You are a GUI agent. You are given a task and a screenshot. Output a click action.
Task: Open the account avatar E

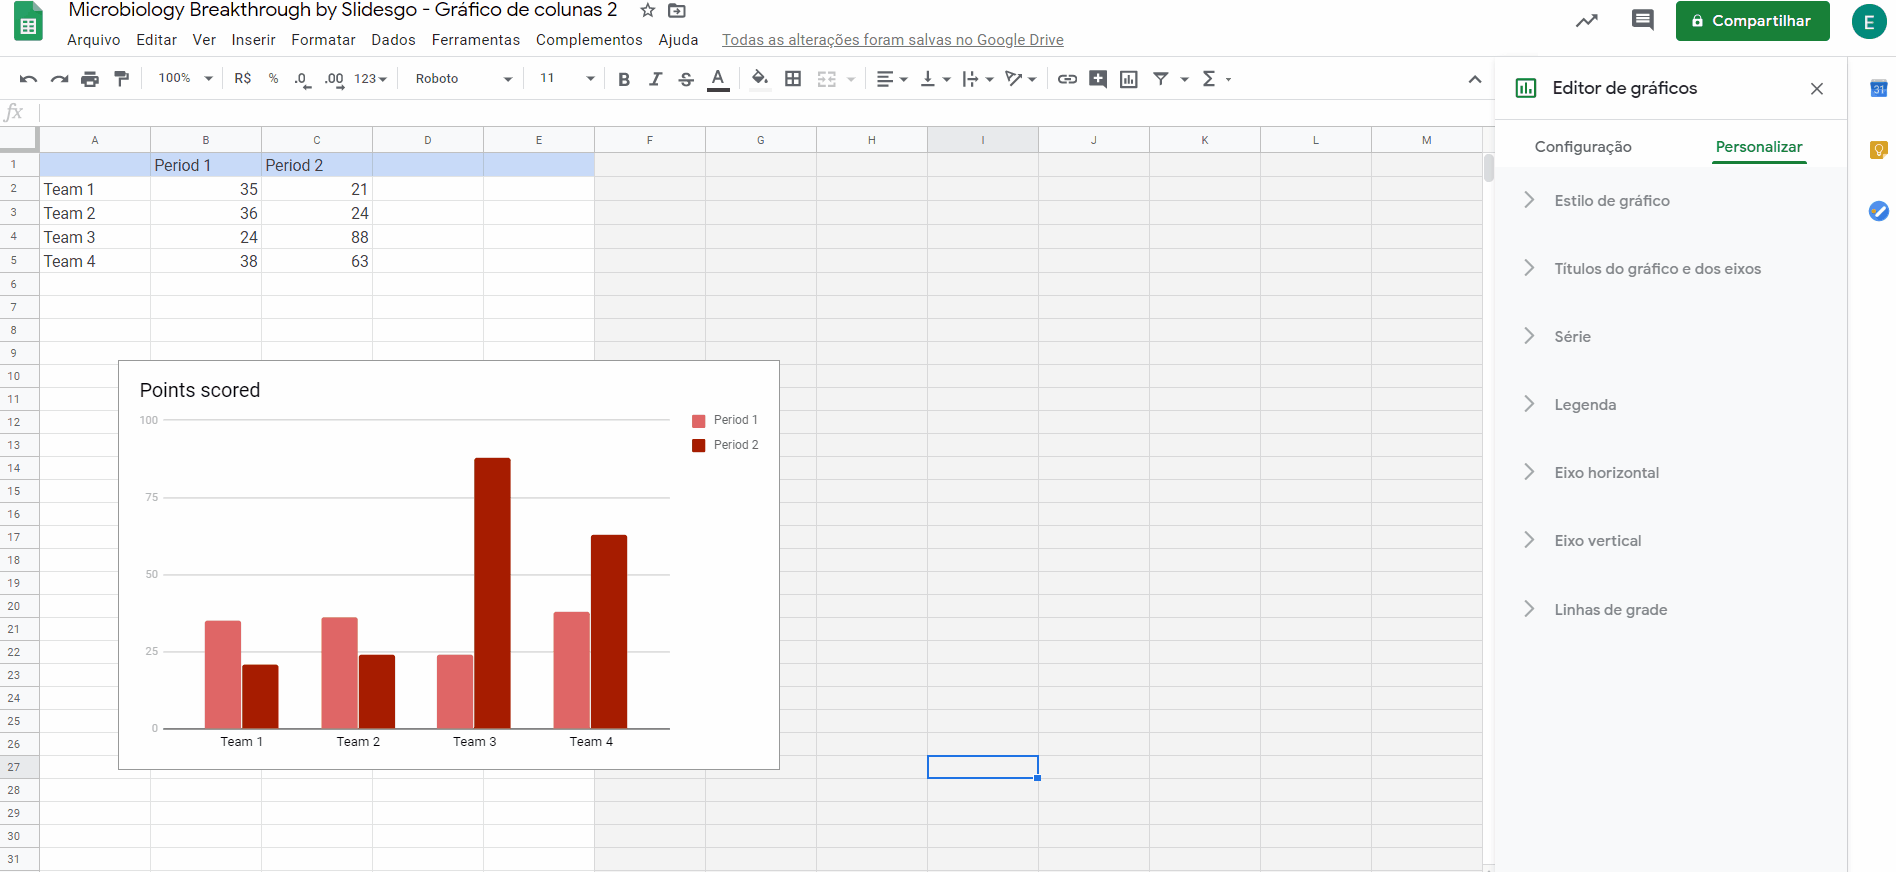click(1869, 21)
